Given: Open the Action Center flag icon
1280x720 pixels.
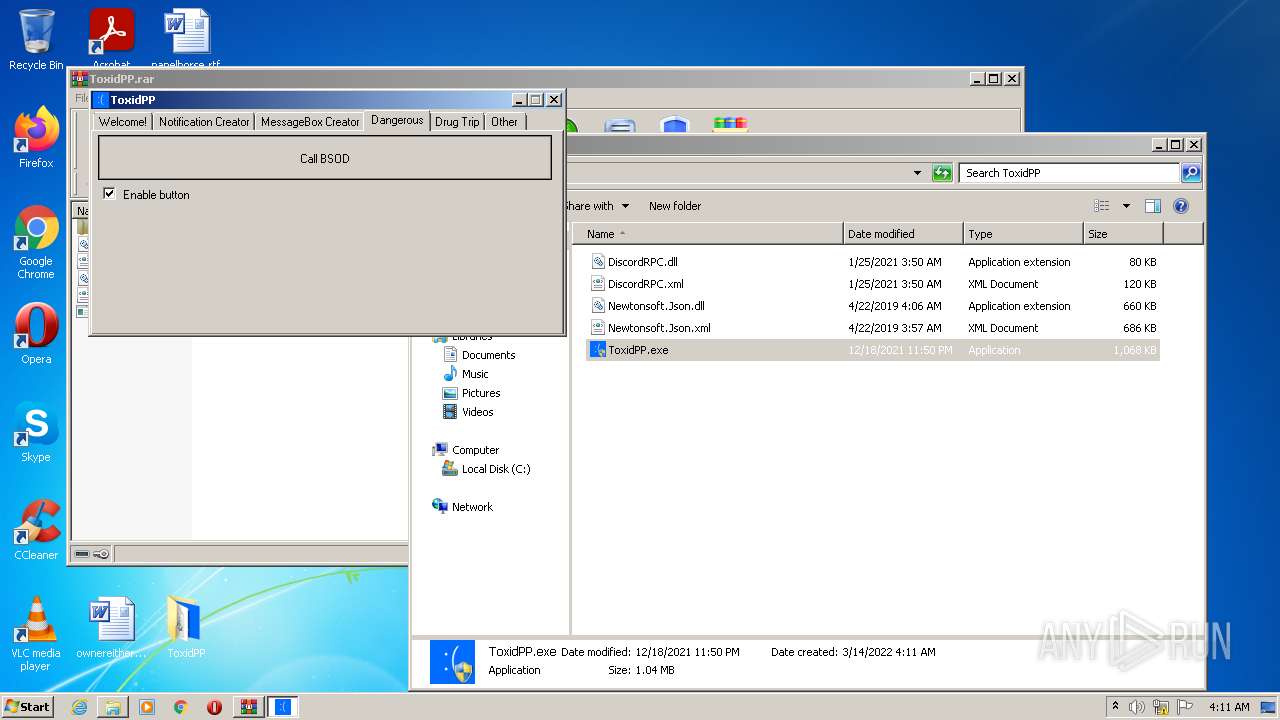Looking at the screenshot, I should (x=1185, y=707).
